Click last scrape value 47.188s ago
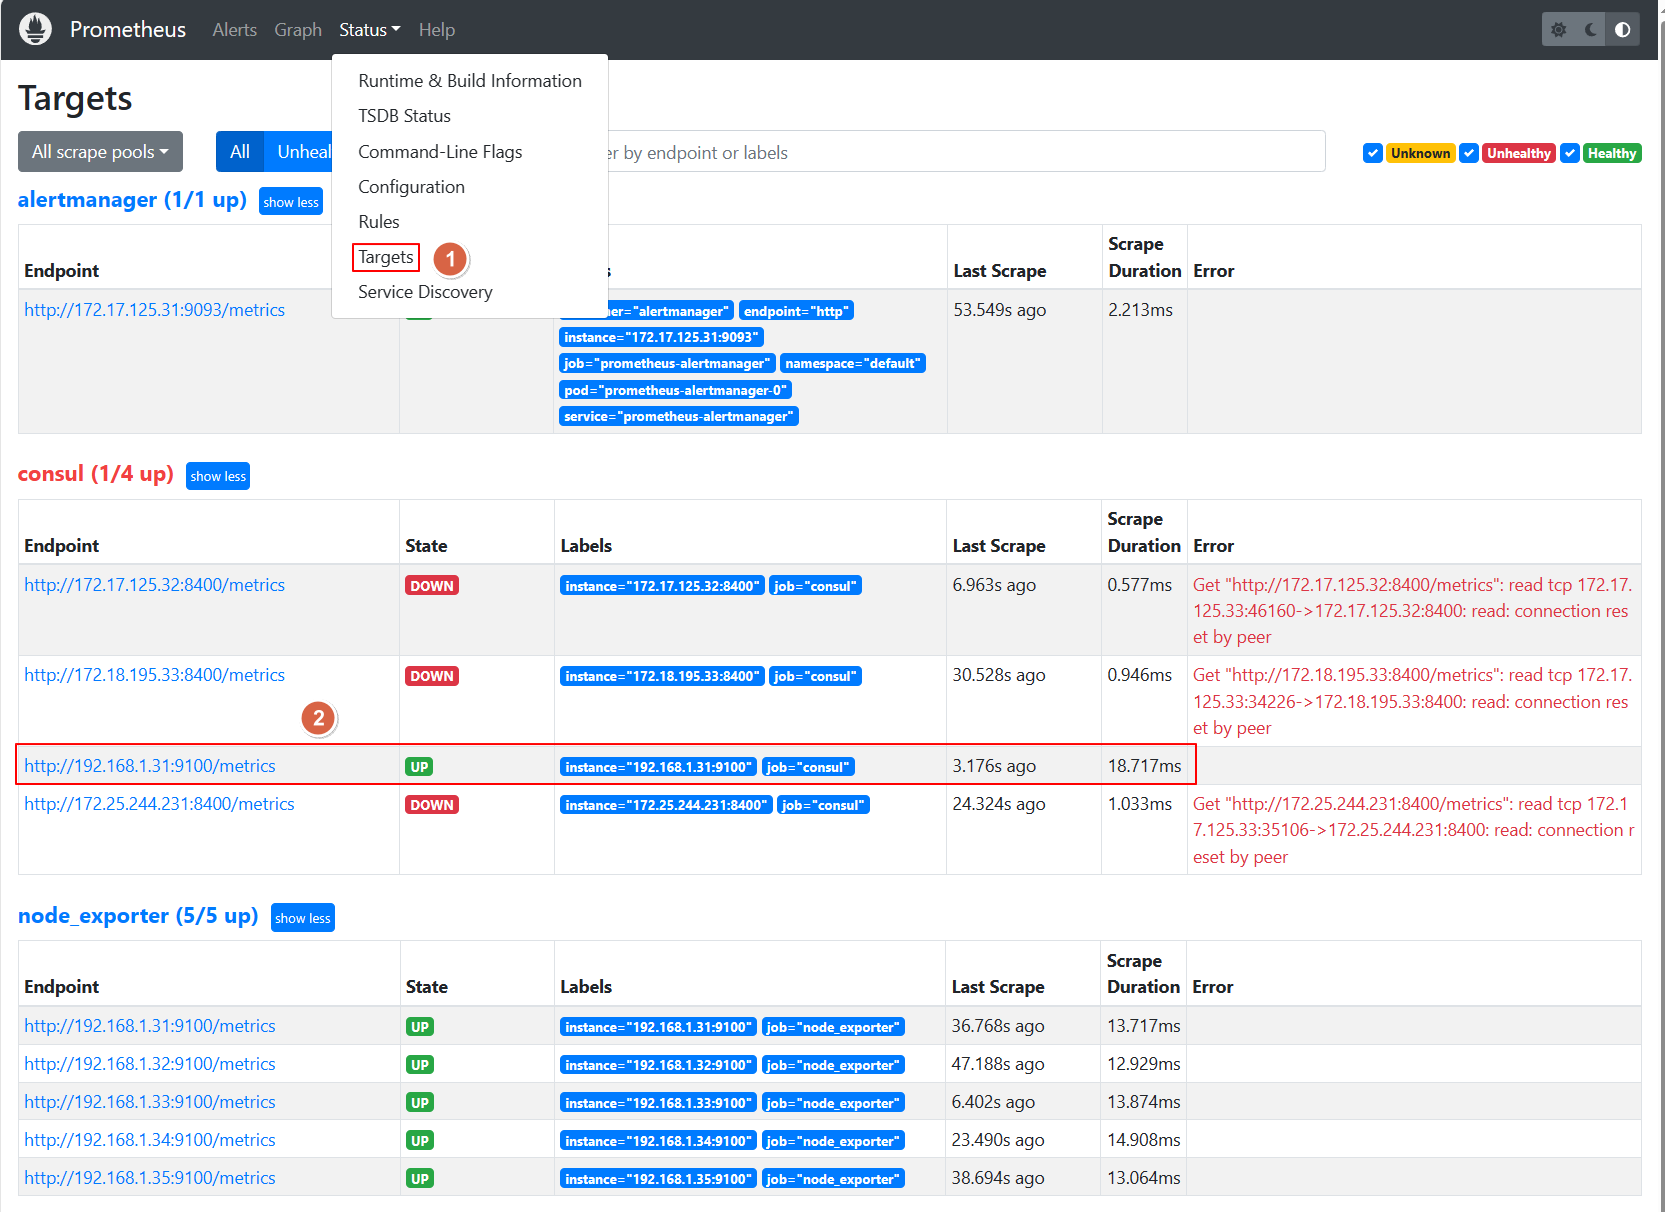The width and height of the screenshot is (1665, 1212). click(x=998, y=1064)
